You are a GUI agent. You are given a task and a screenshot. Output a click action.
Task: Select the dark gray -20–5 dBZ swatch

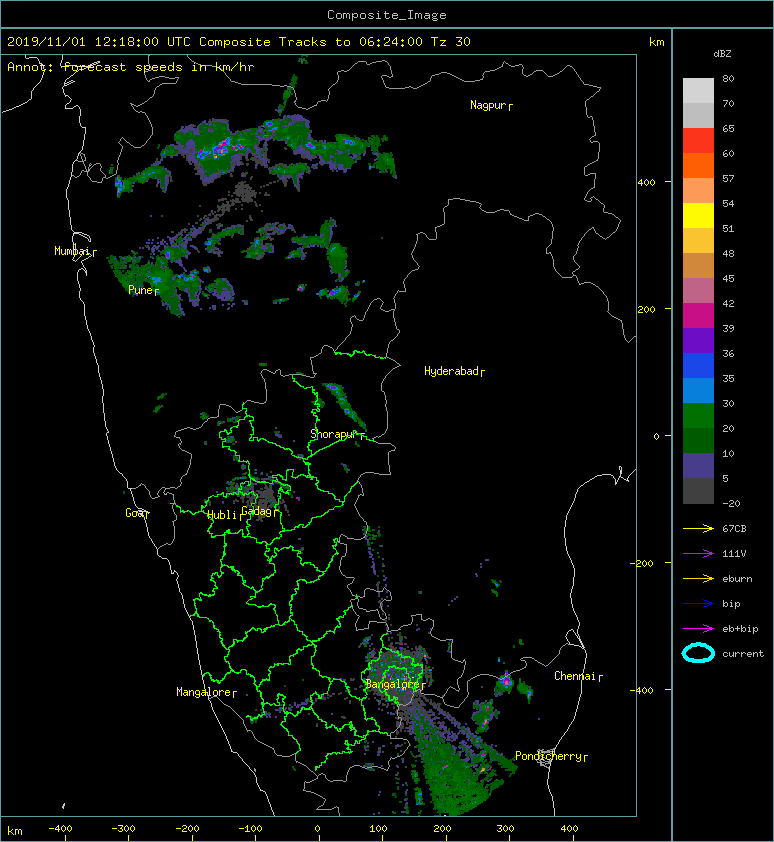(x=698, y=490)
